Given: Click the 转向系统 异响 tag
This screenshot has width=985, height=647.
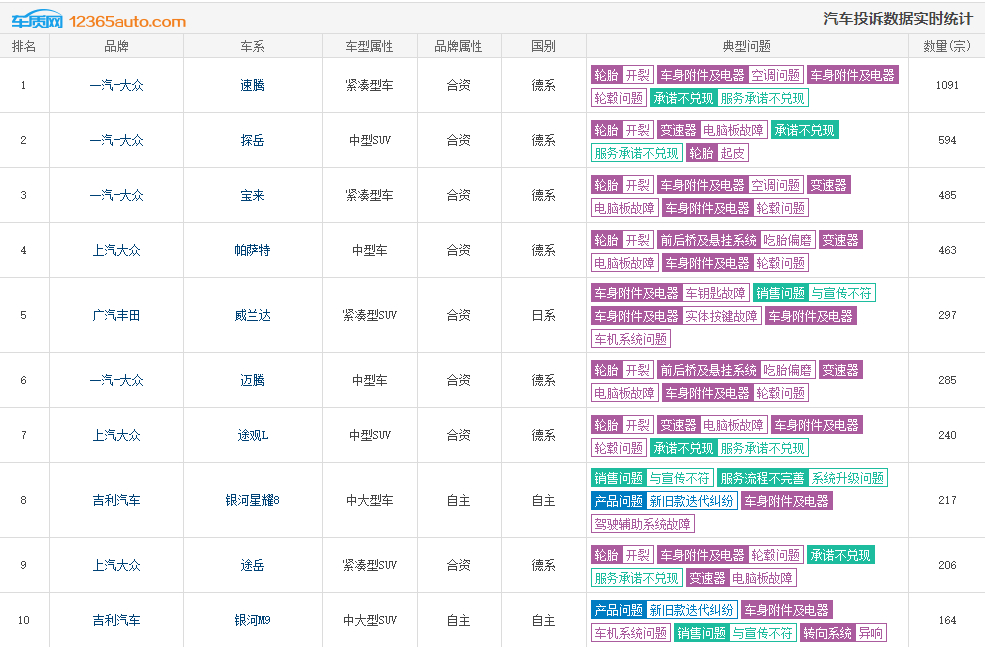Looking at the screenshot, I should (x=843, y=633).
